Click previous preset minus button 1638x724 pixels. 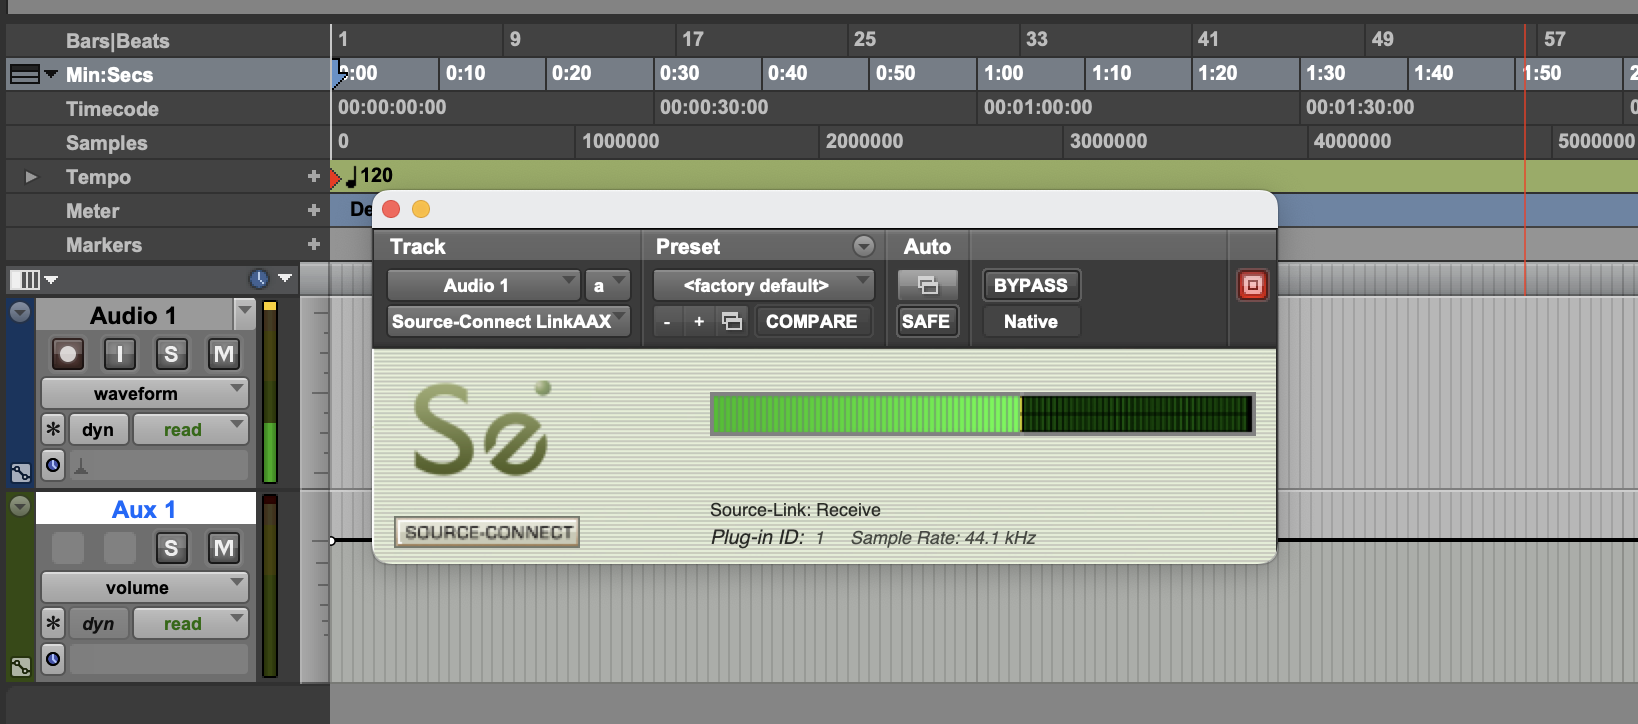point(667,321)
